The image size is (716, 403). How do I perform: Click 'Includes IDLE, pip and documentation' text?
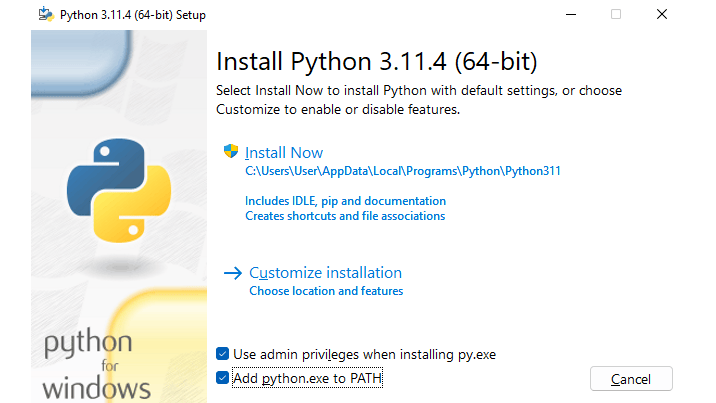[345, 201]
